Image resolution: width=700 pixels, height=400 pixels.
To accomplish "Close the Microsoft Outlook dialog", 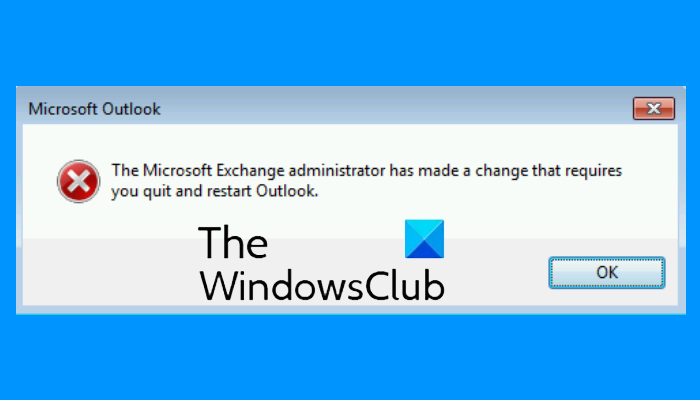I will click(x=654, y=108).
